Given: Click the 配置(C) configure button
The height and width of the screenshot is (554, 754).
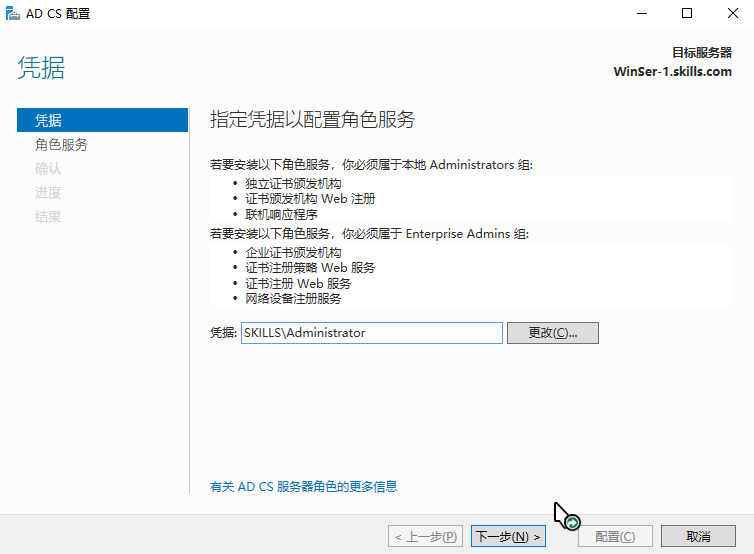Looking at the screenshot, I should (x=615, y=536).
